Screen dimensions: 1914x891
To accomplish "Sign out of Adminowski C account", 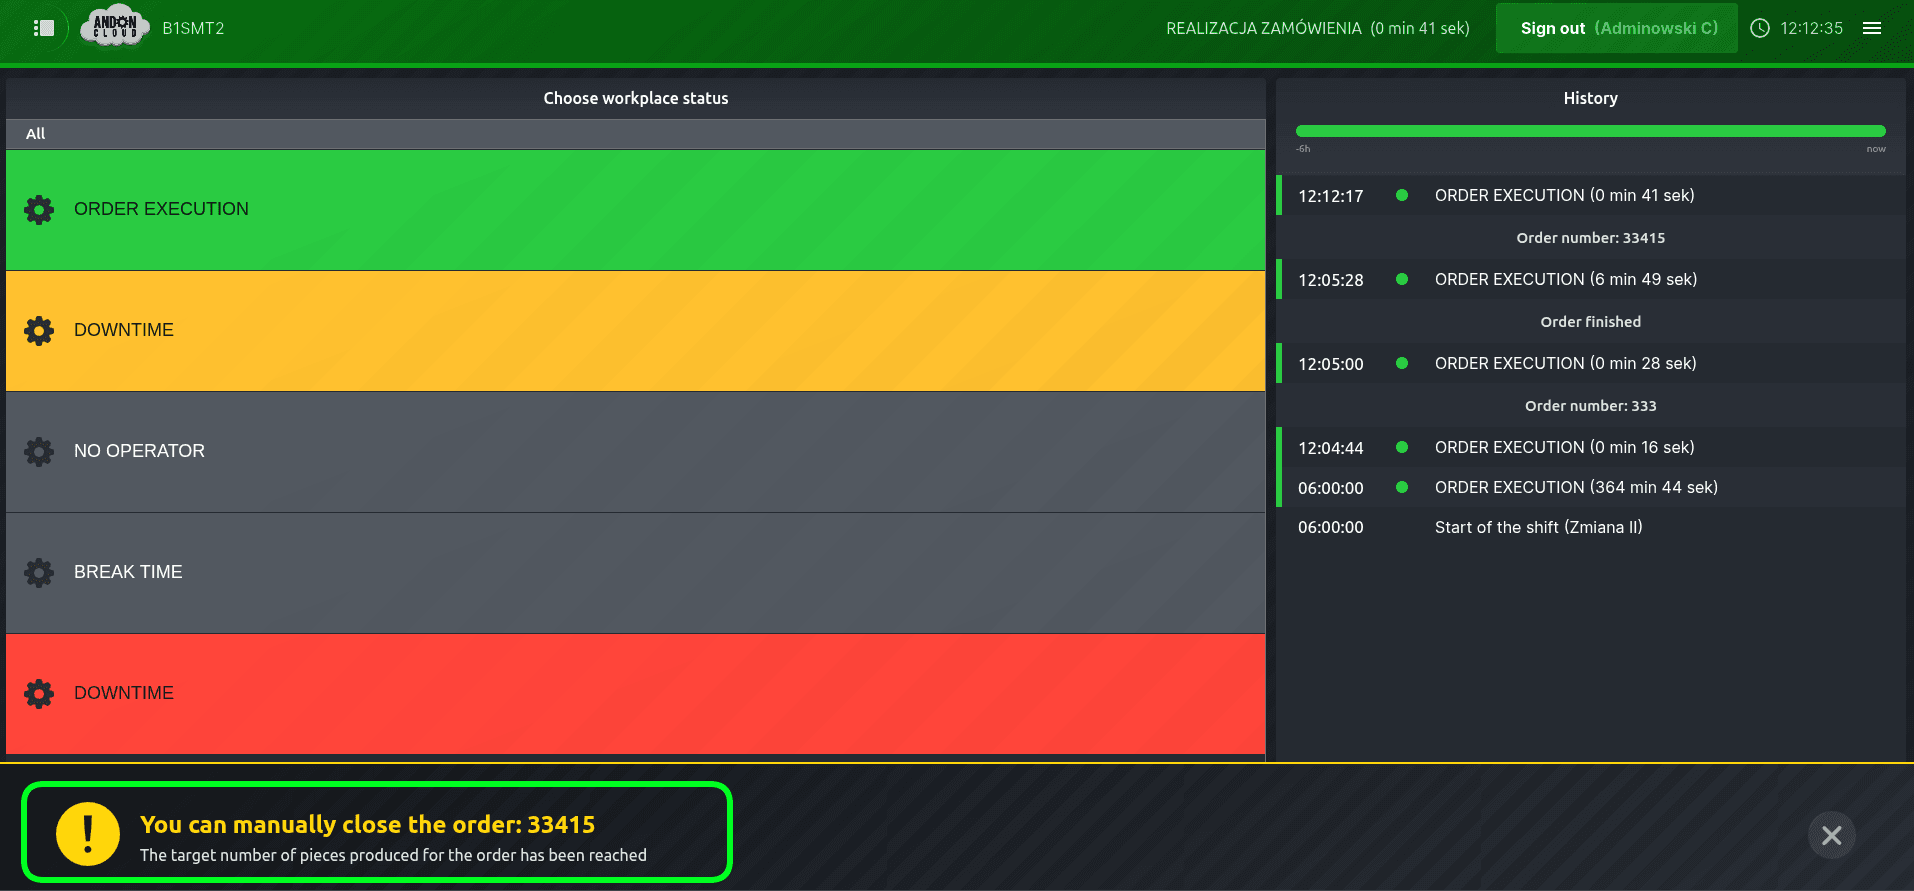I will (1616, 28).
